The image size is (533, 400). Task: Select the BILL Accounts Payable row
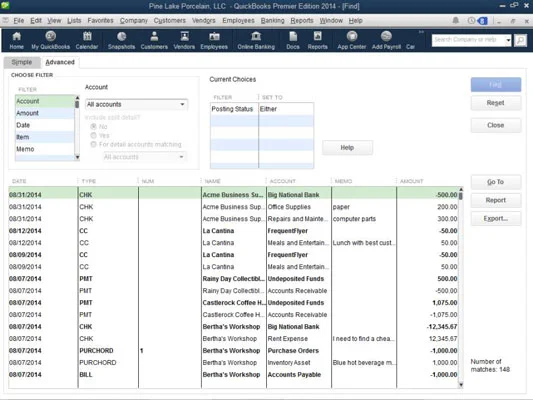point(234,375)
